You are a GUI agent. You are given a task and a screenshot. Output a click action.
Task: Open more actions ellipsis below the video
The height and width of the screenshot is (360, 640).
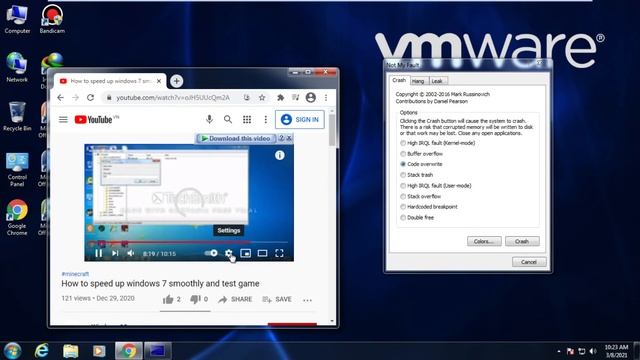point(307,300)
